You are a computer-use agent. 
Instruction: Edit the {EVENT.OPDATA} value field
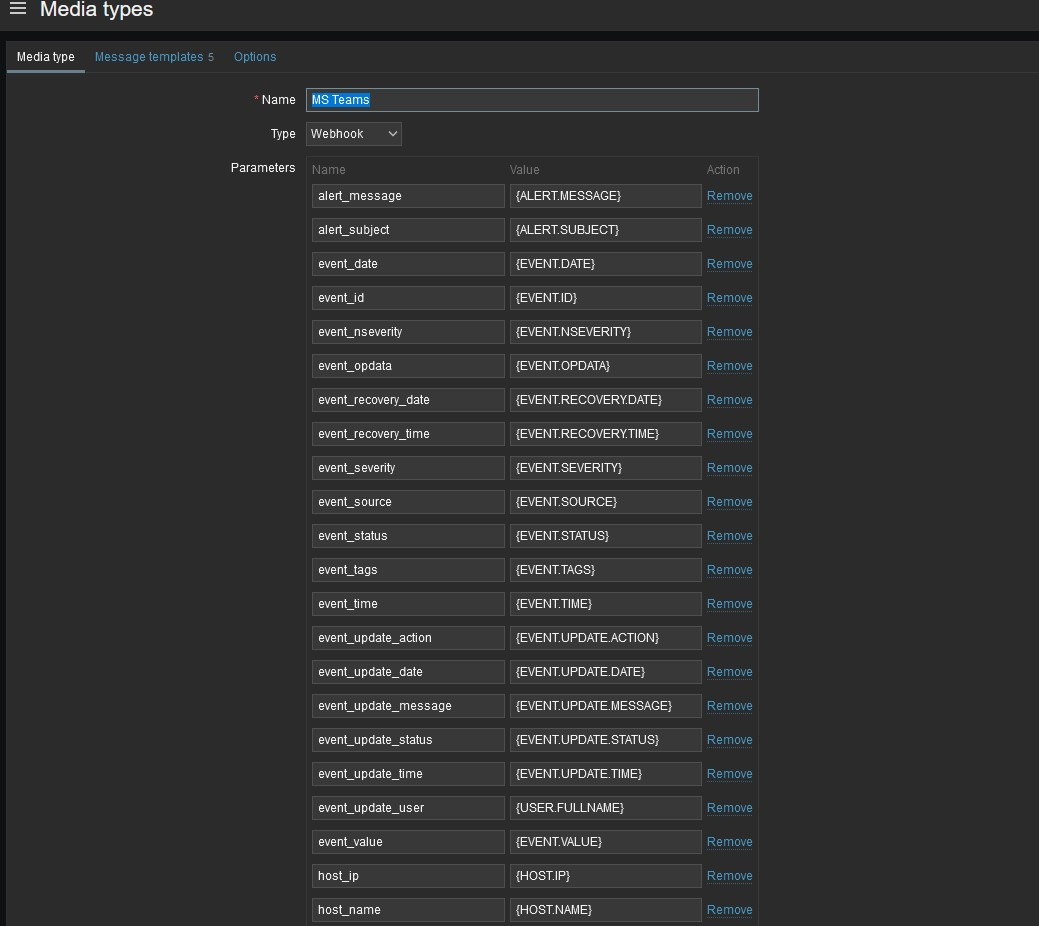point(606,366)
